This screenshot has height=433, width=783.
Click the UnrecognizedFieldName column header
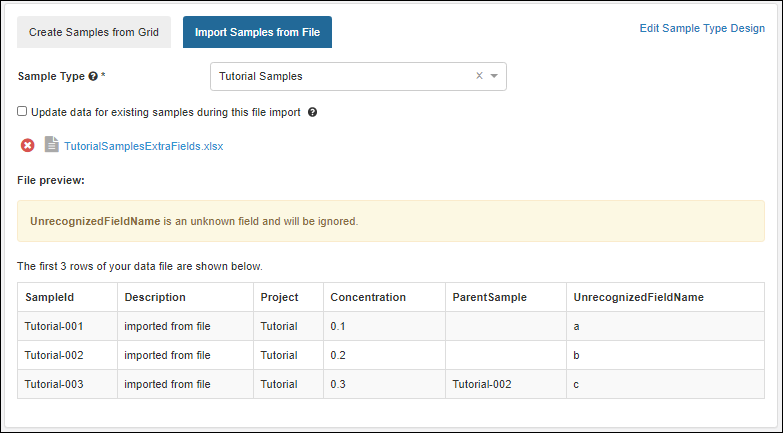pyautogui.click(x=638, y=297)
